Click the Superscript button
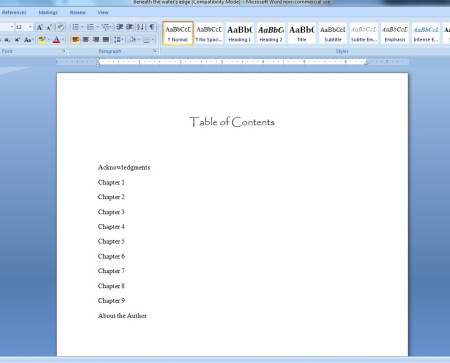This screenshot has height=363, width=450. click(x=17, y=40)
